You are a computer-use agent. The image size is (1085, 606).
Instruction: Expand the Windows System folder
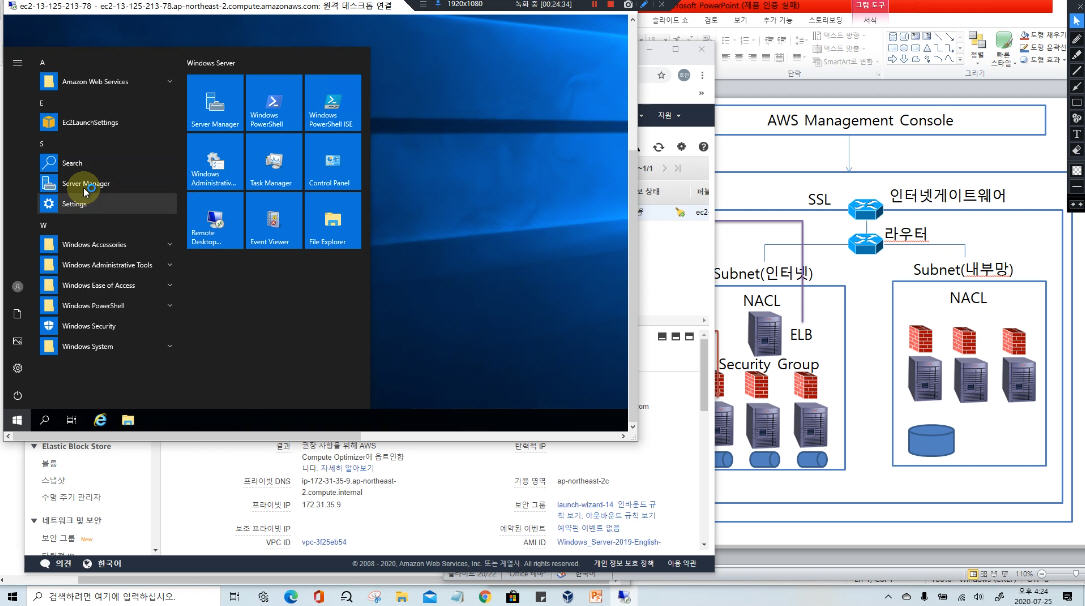click(107, 347)
